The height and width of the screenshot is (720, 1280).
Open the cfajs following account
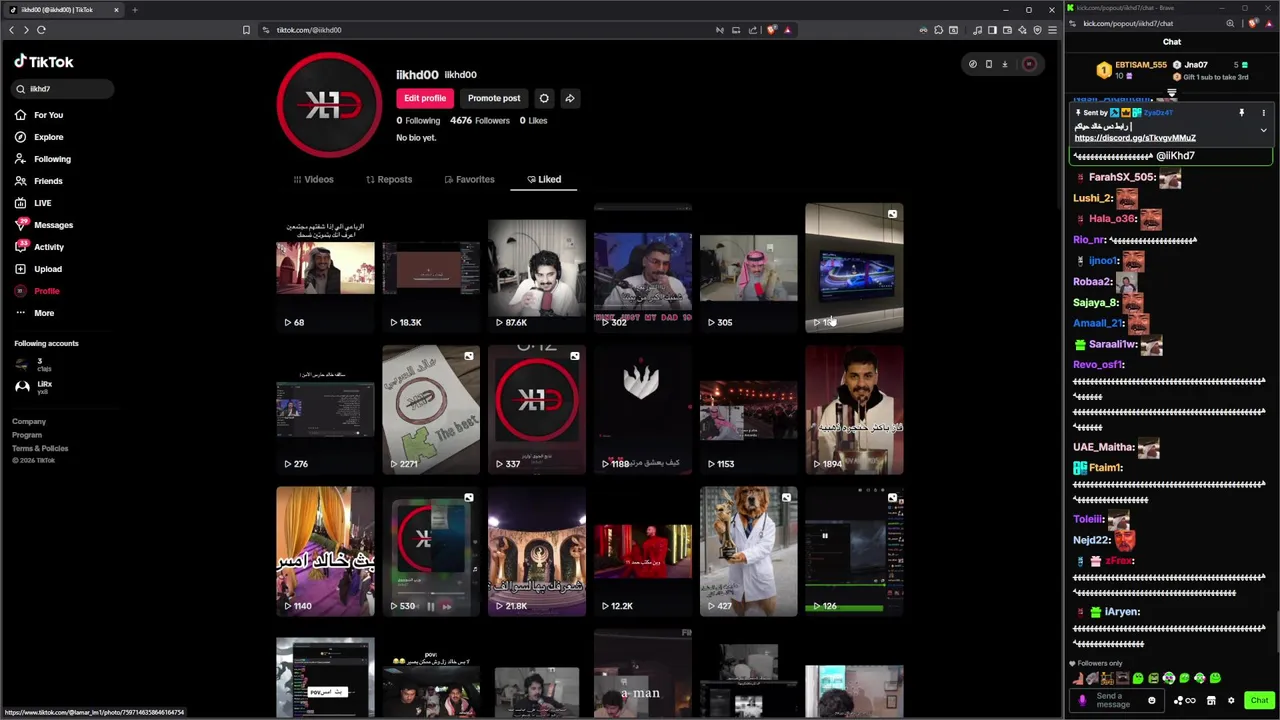(x=34, y=365)
